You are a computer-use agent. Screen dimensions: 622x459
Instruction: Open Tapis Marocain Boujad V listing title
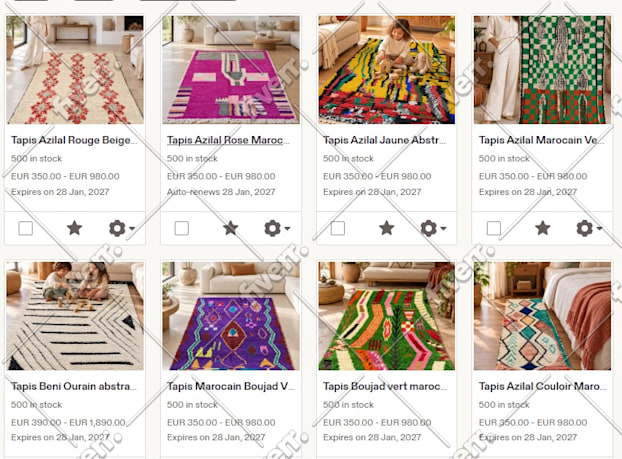click(230, 386)
